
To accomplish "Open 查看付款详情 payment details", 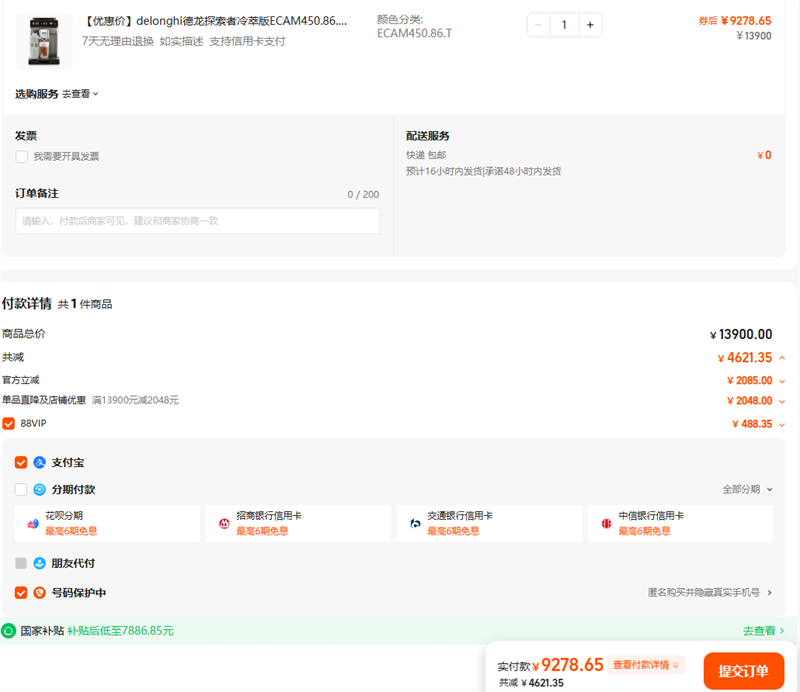I will click(x=646, y=665).
